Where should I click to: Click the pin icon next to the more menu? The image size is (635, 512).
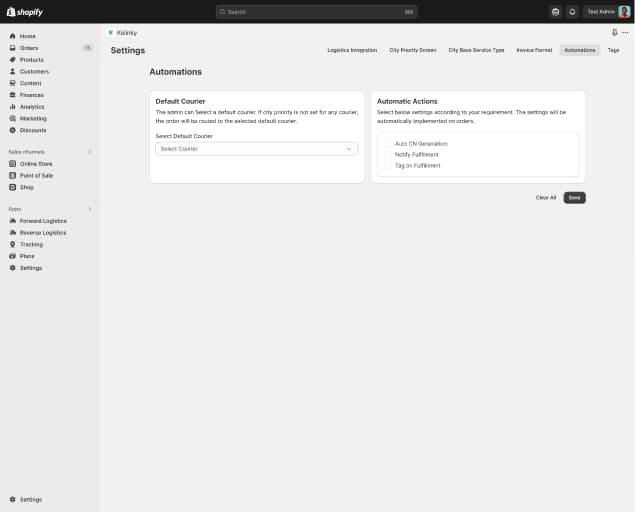614,32
